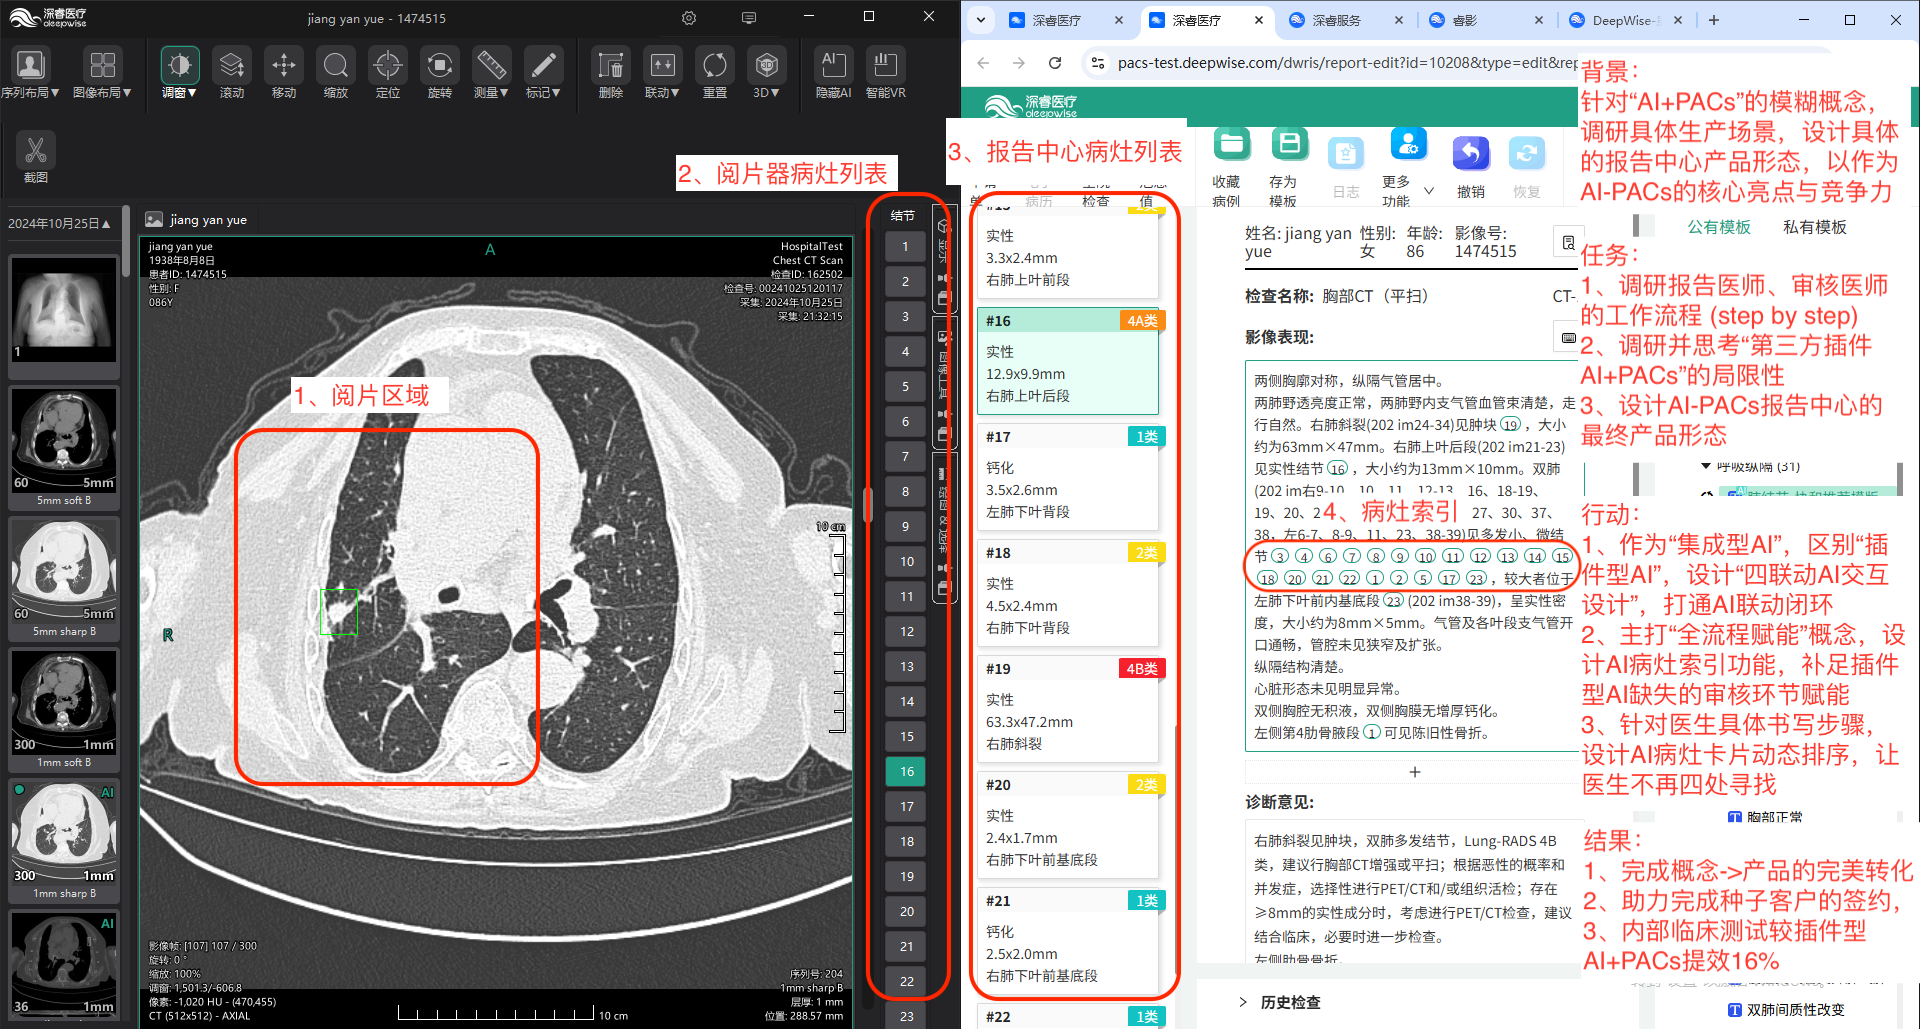Switch to the private templates (私有模板) tab

1814,227
